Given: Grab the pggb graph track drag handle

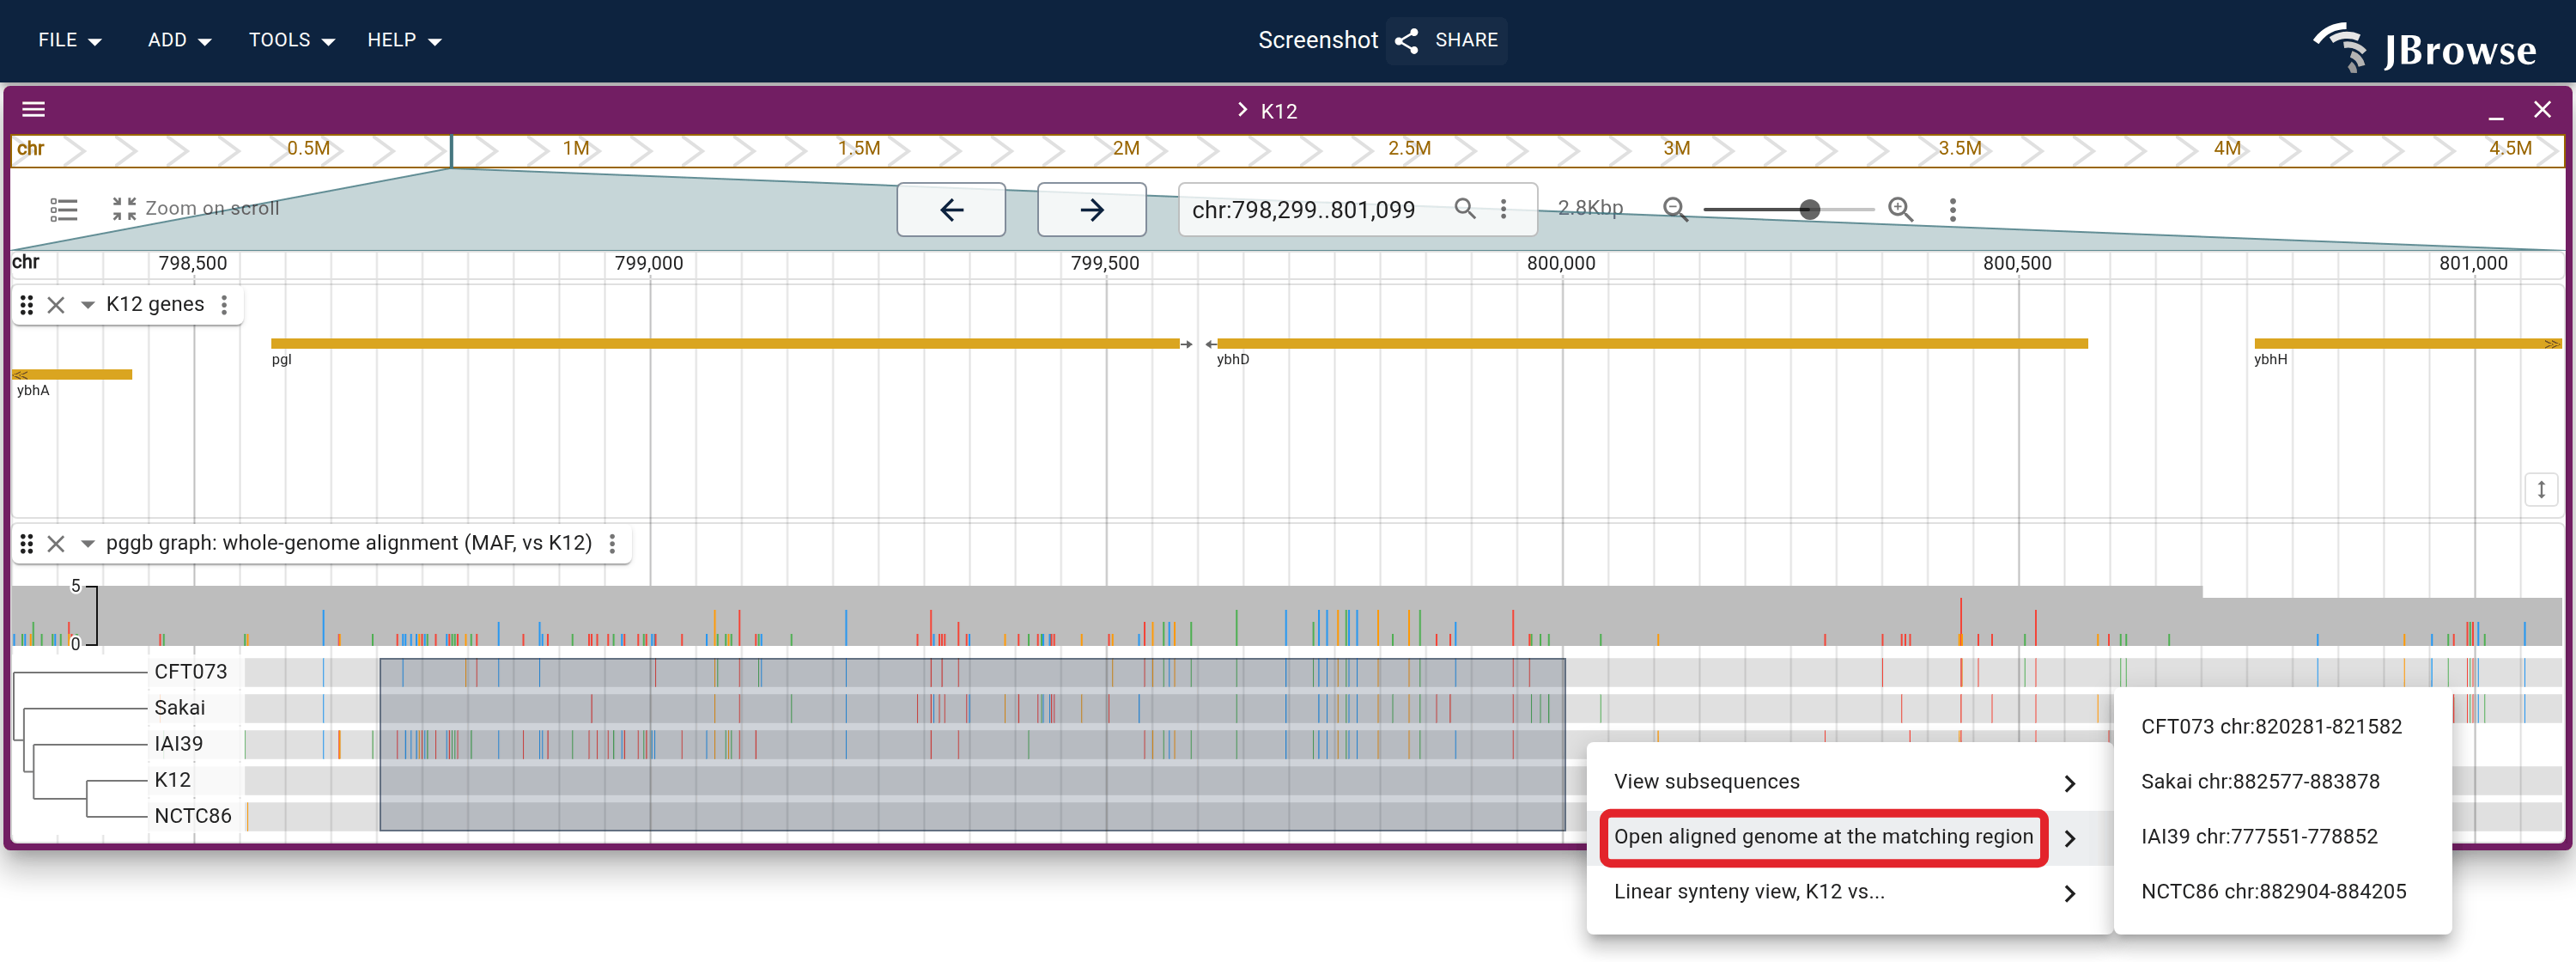Looking at the screenshot, I should (x=27, y=544).
